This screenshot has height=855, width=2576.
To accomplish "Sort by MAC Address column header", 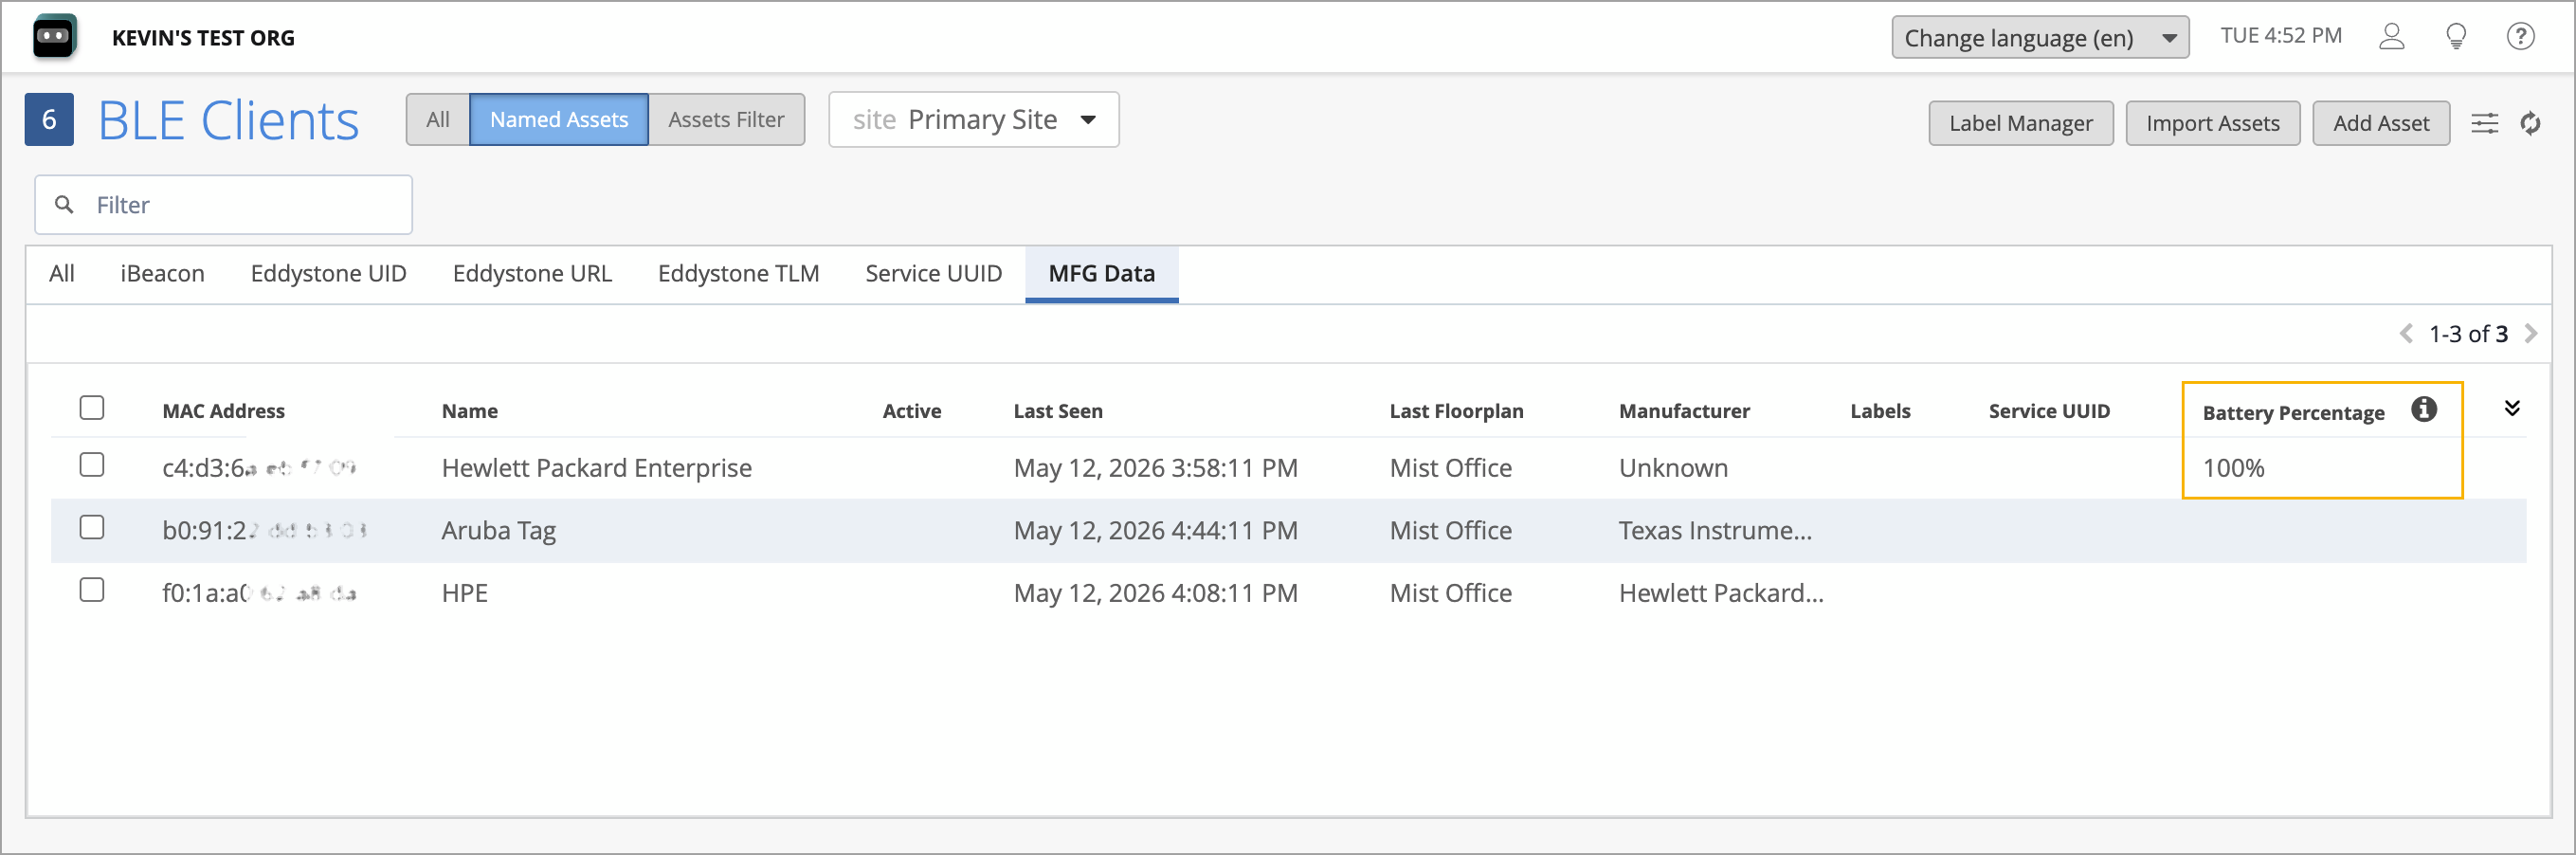I will [x=223, y=411].
